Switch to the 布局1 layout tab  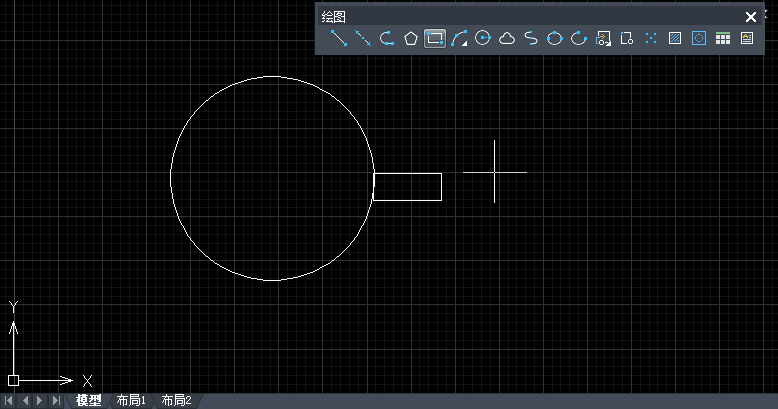point(131,401)
